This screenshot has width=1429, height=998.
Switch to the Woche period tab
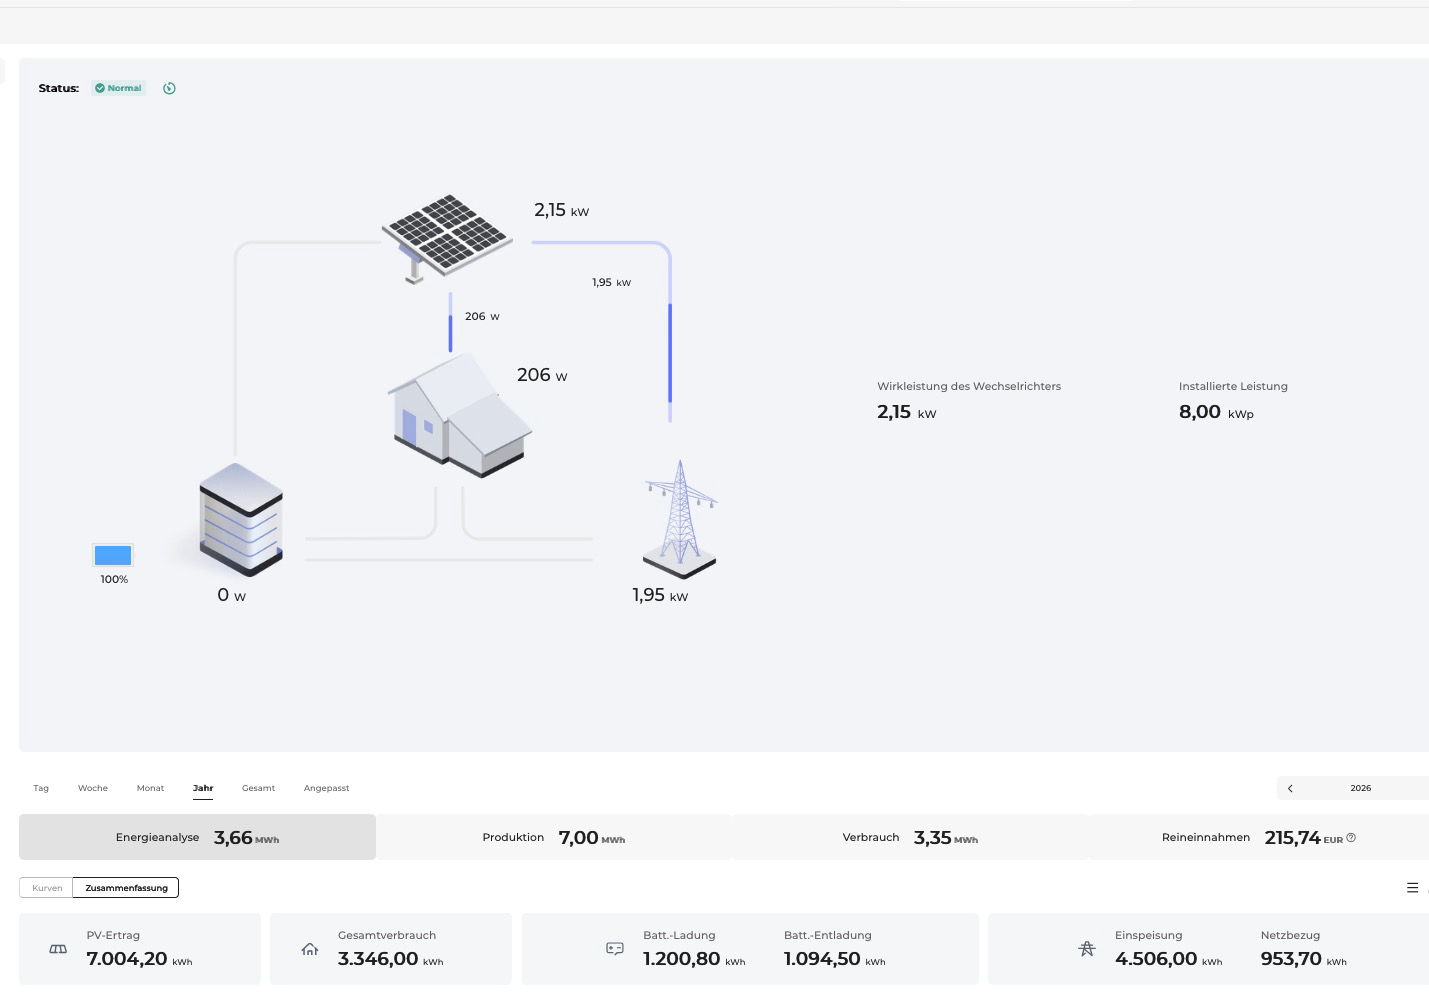tap(93, 788)
